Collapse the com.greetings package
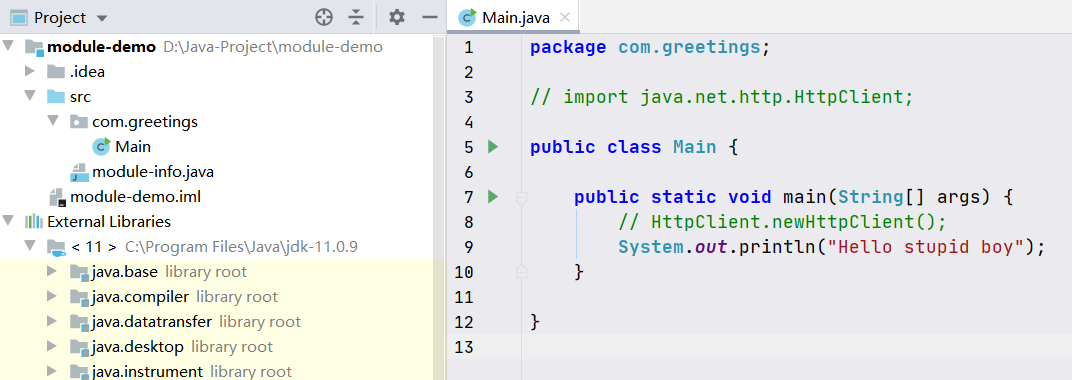This screenshot has height=380, width=1072. (x=53, y=121)
